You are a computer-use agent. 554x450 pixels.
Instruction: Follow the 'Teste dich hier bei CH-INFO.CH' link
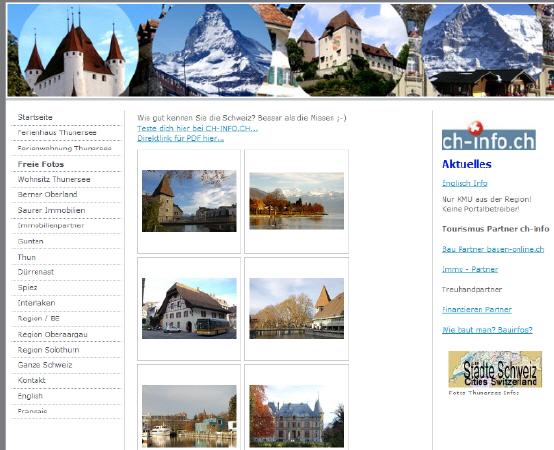click(198, 128)
